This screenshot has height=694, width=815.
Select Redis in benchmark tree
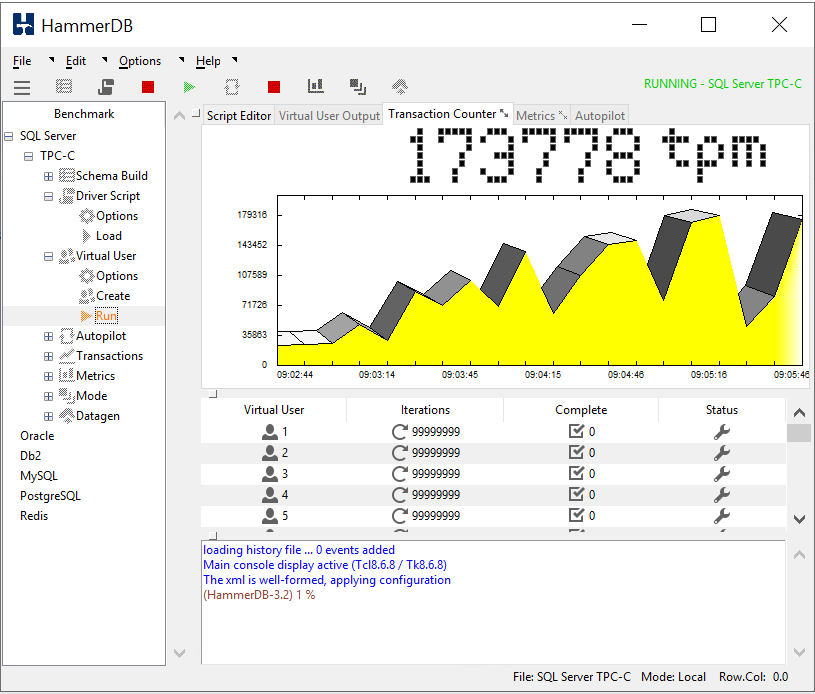coord(34,516)
